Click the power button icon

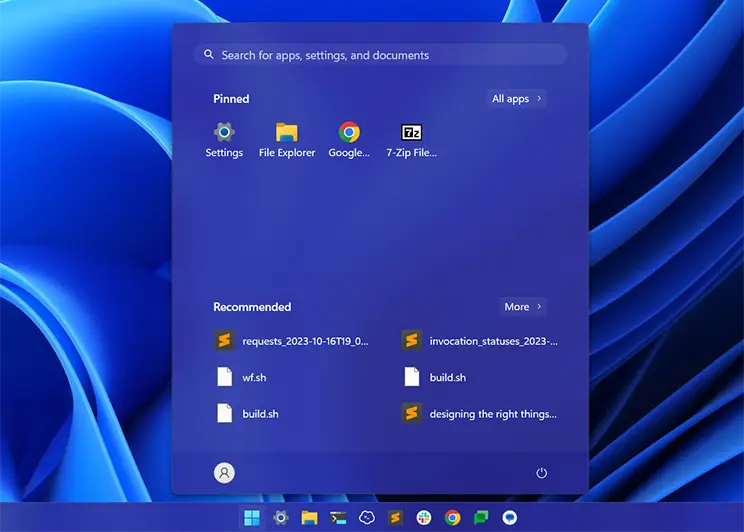coord(542,473)
